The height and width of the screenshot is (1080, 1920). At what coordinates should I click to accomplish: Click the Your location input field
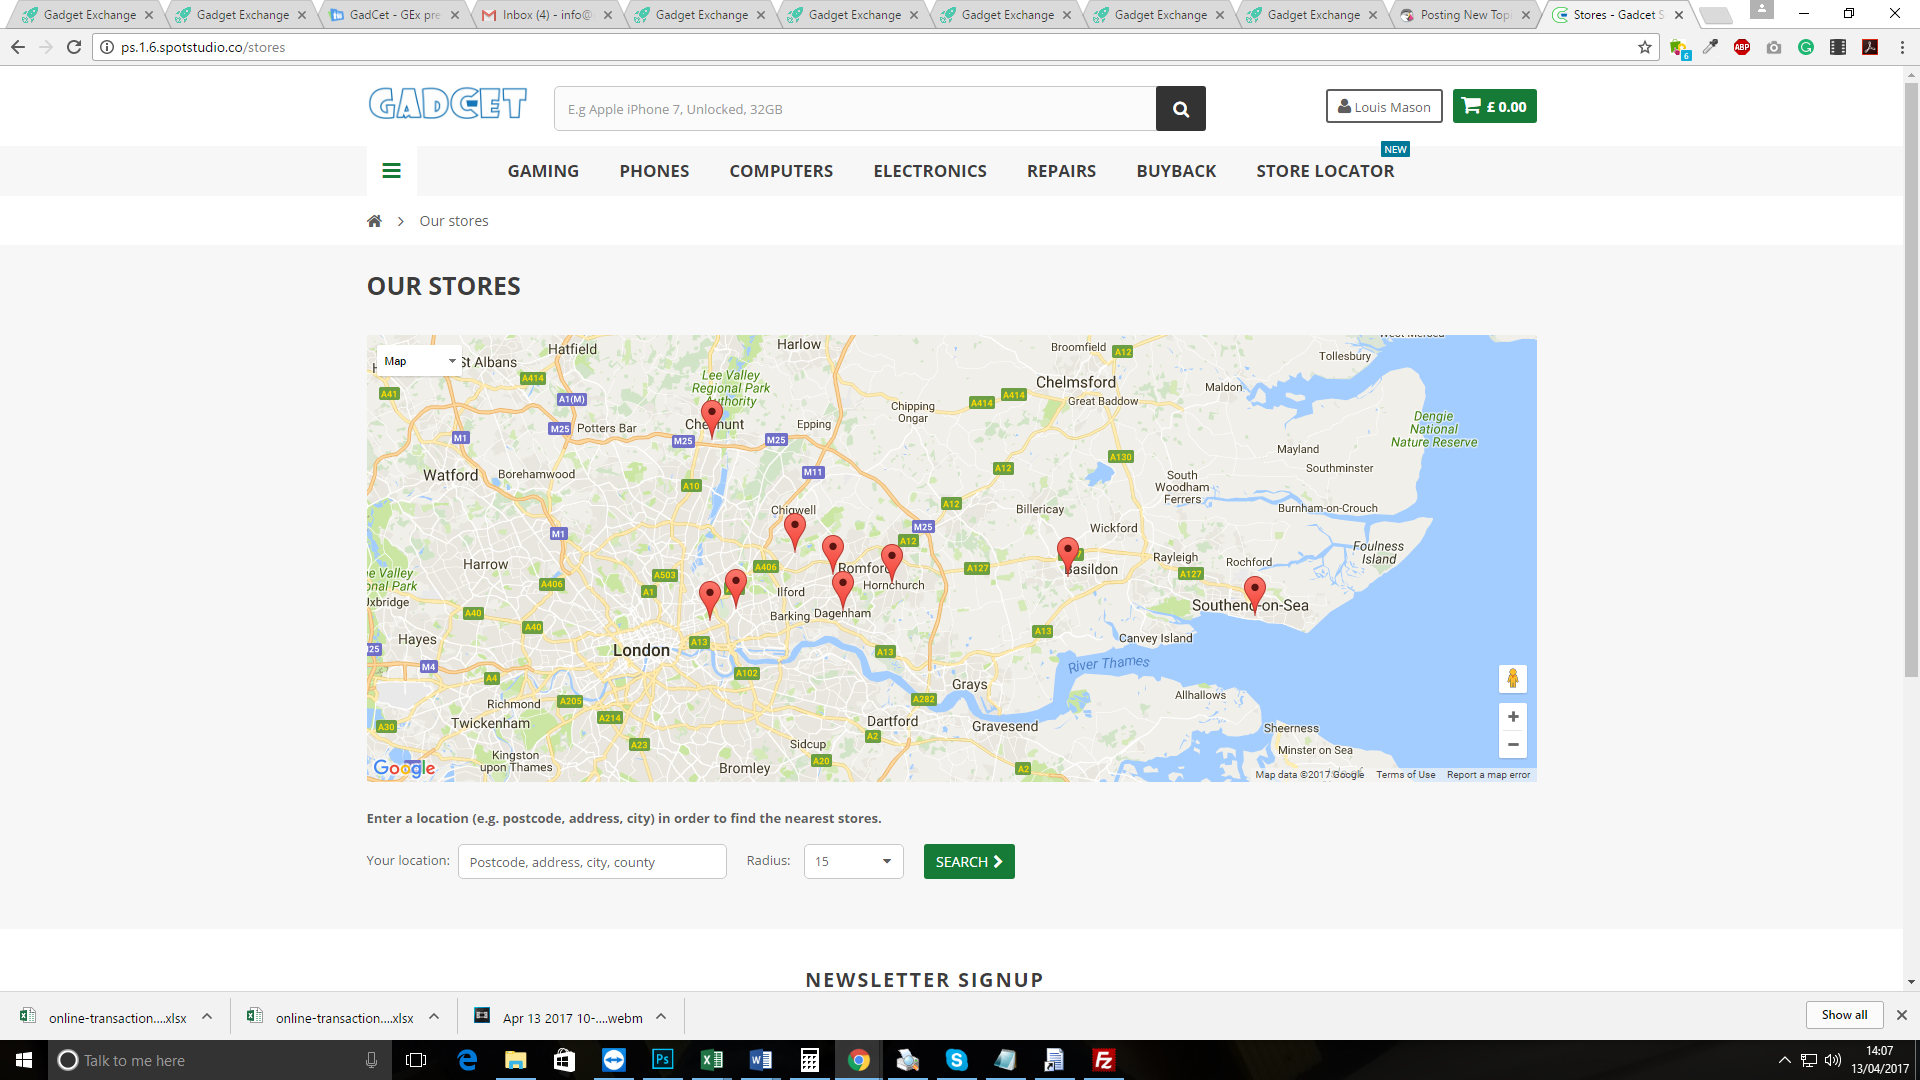[x=592, y=862]
